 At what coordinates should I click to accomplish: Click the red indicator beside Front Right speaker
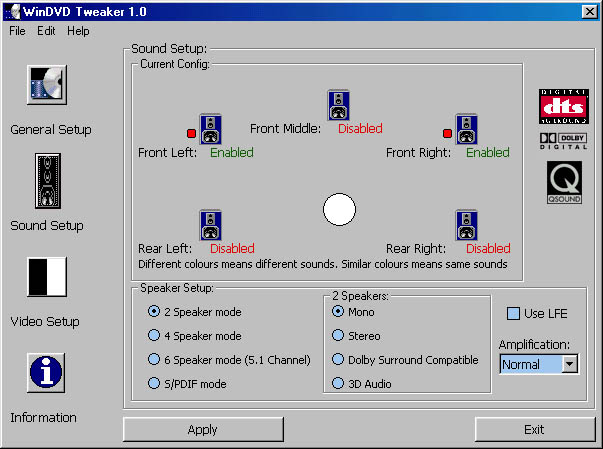tap(447, 133)
